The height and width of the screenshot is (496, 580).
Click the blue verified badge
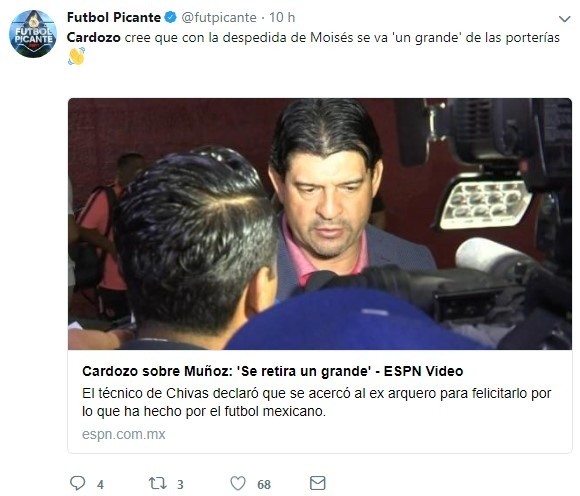pos(170,17)
